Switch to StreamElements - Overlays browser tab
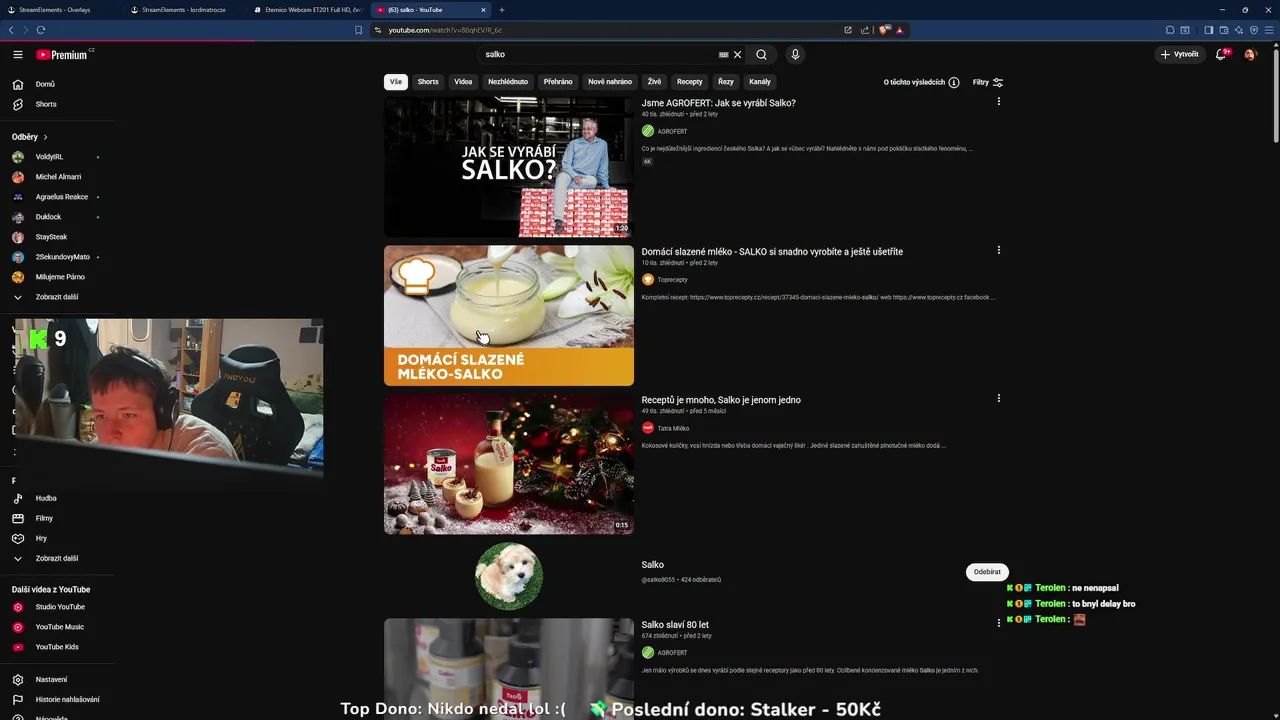The image size is (1280, 720). pos(60,10)
